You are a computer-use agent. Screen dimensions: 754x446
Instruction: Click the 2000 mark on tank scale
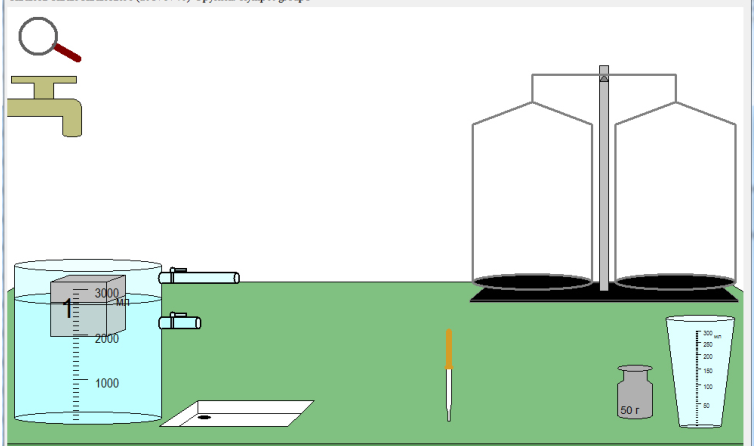(x=107, y=338)
